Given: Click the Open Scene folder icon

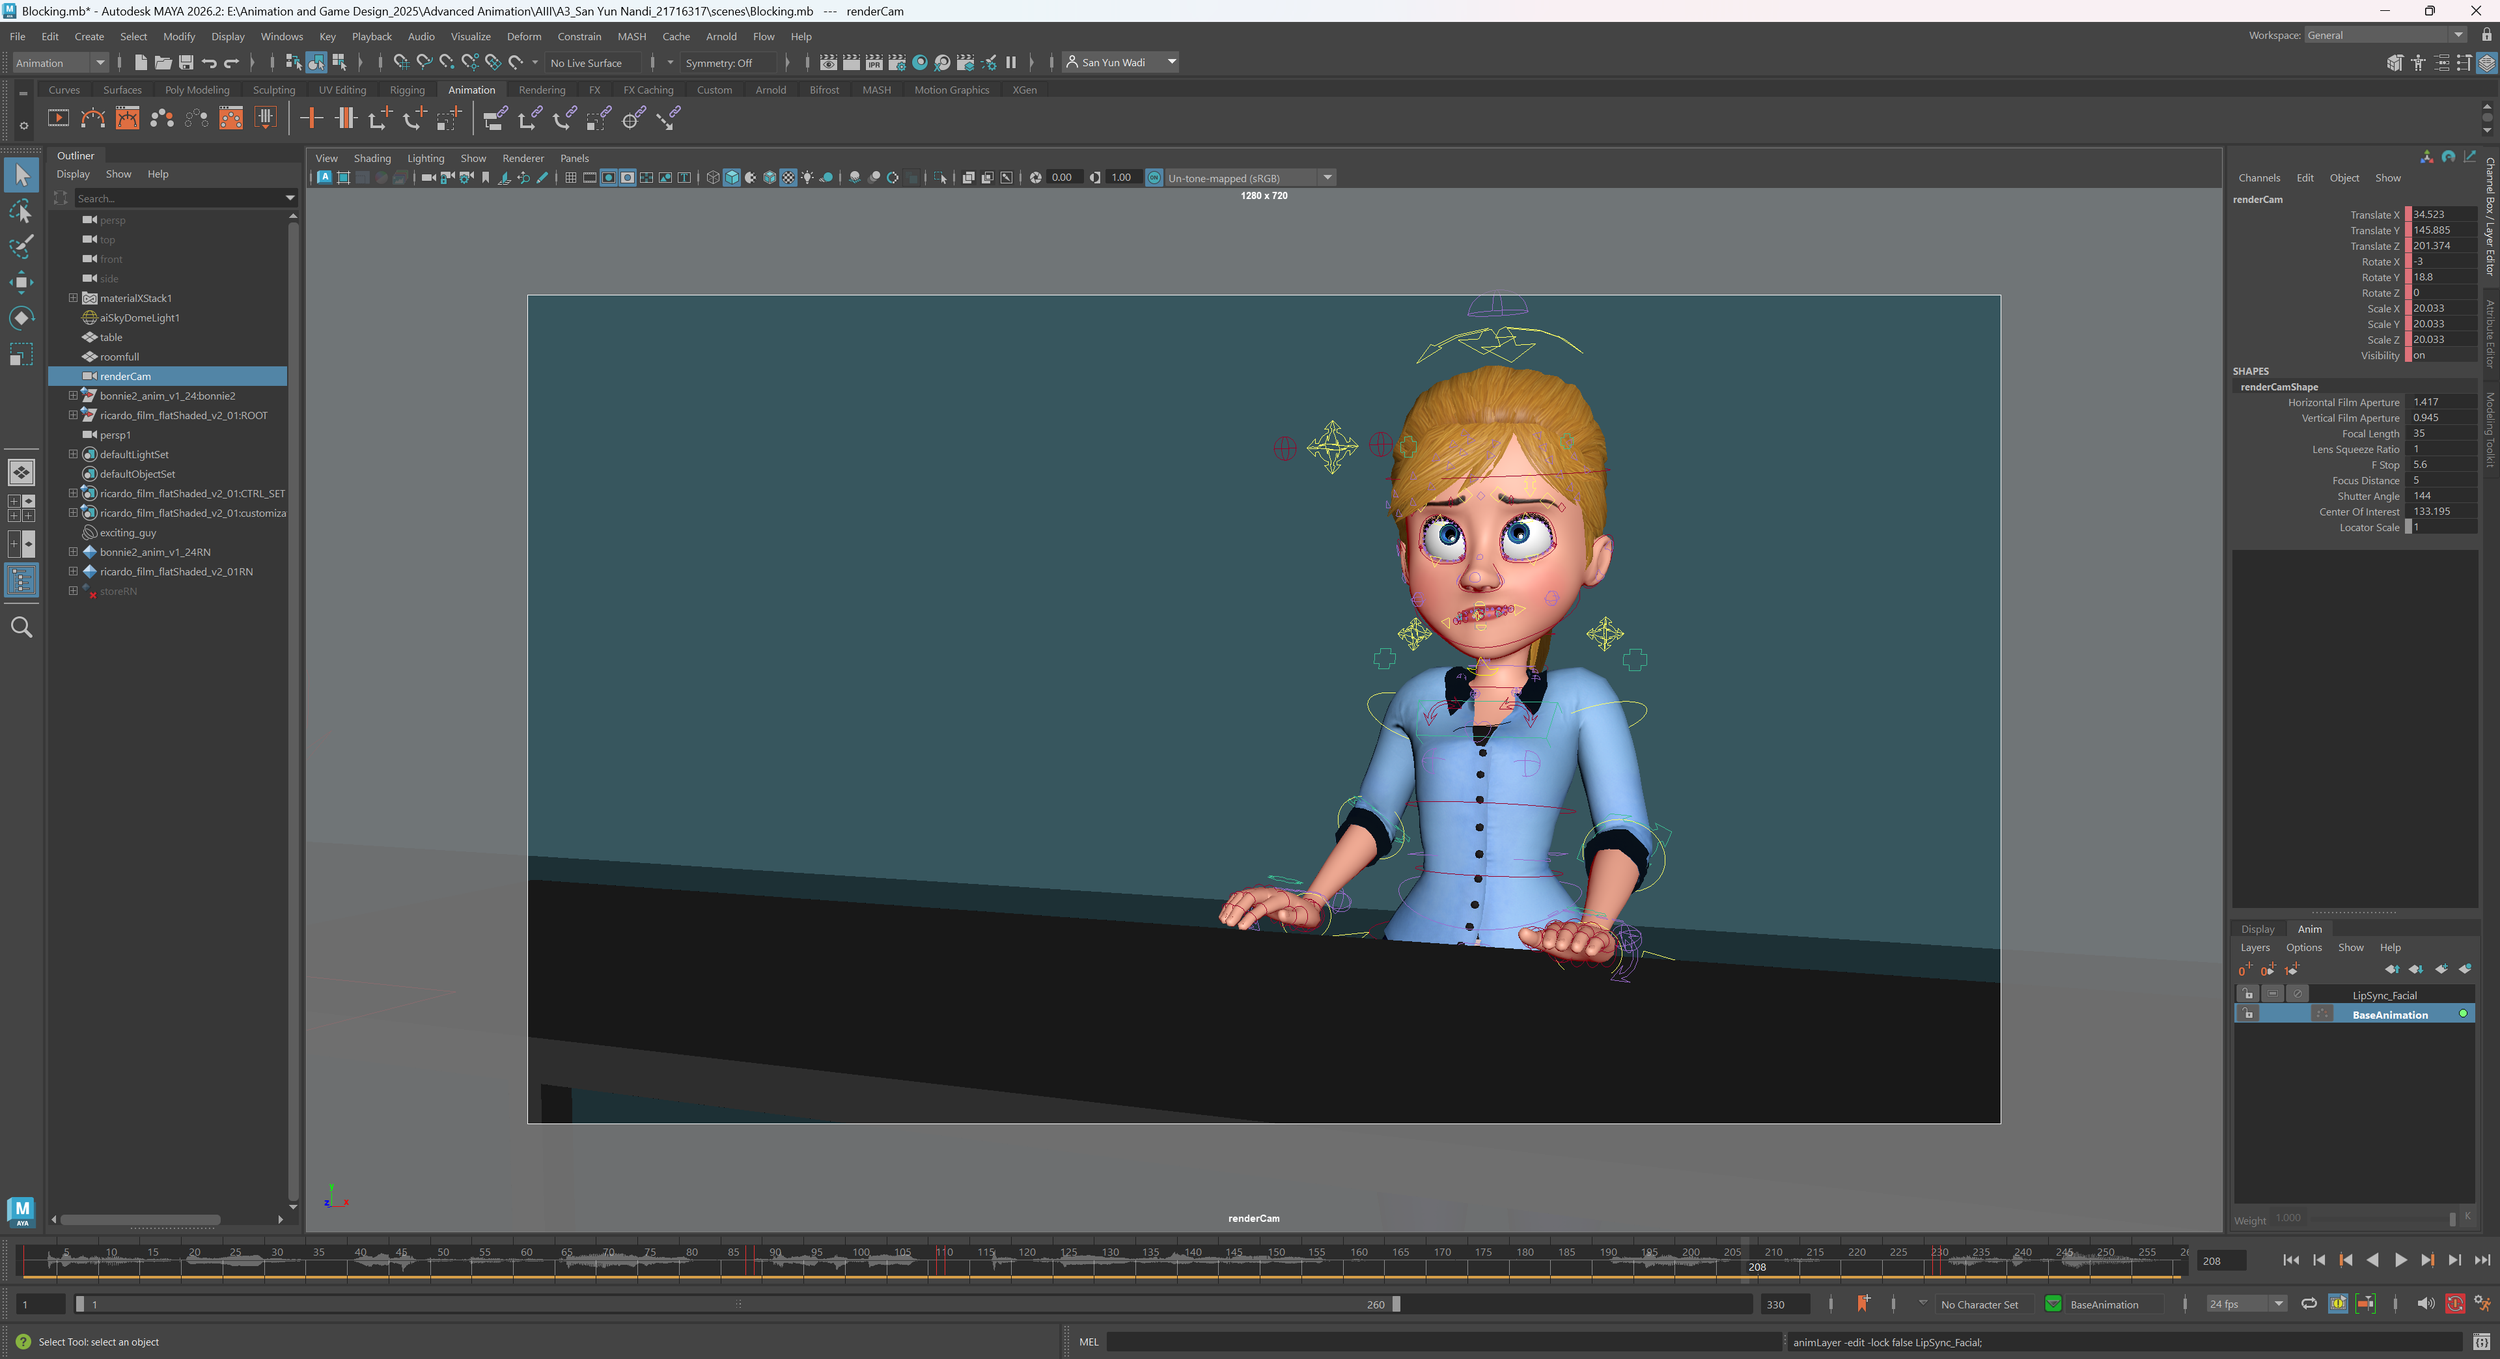Looking at the screenshot, I should click(163, 63).
